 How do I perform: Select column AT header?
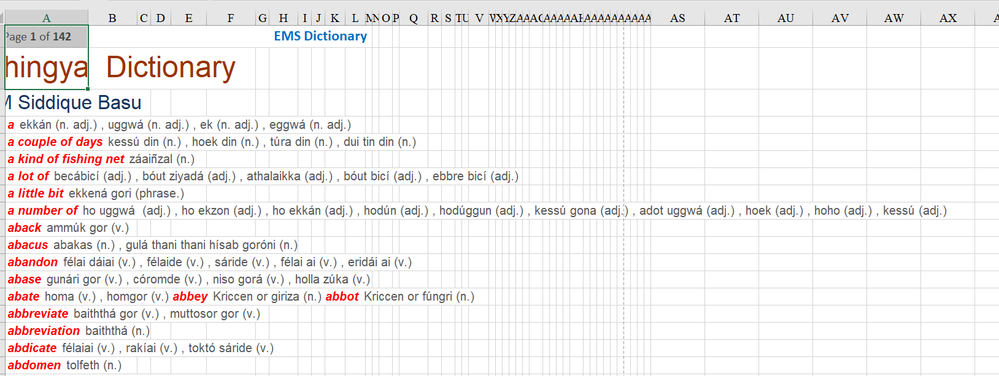click(x=731, y=18)
